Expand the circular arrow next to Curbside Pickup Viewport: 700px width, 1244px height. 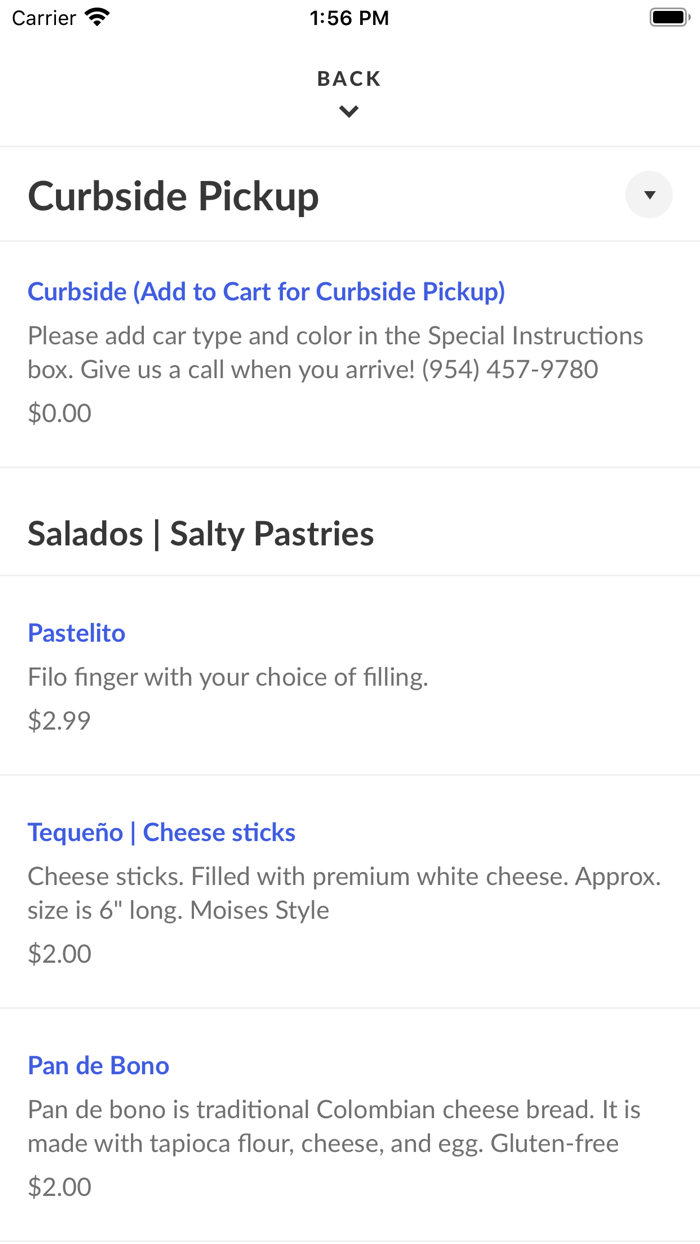pyautogui.click(x=648, y=195)
